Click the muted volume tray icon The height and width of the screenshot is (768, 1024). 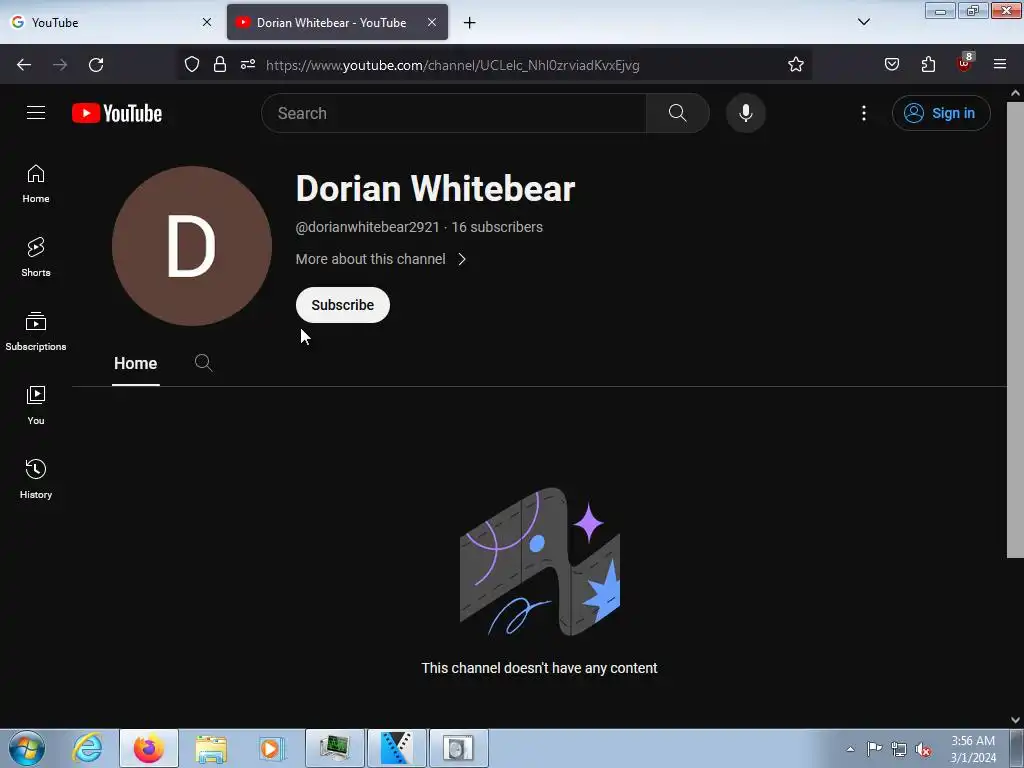[923, 749]
